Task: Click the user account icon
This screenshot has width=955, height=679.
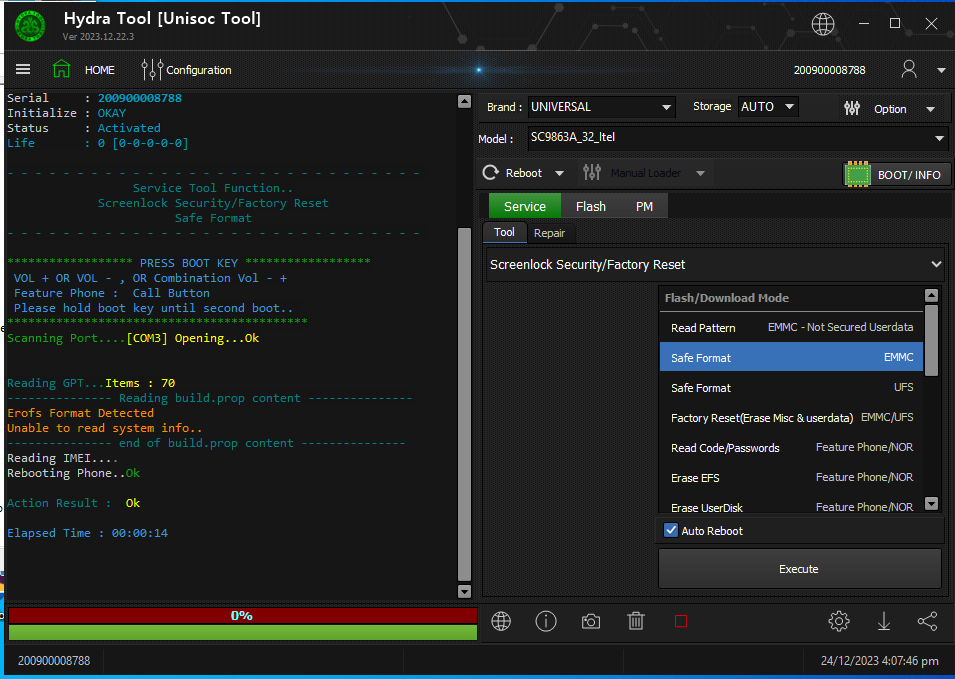Action: tap(909, 69)
